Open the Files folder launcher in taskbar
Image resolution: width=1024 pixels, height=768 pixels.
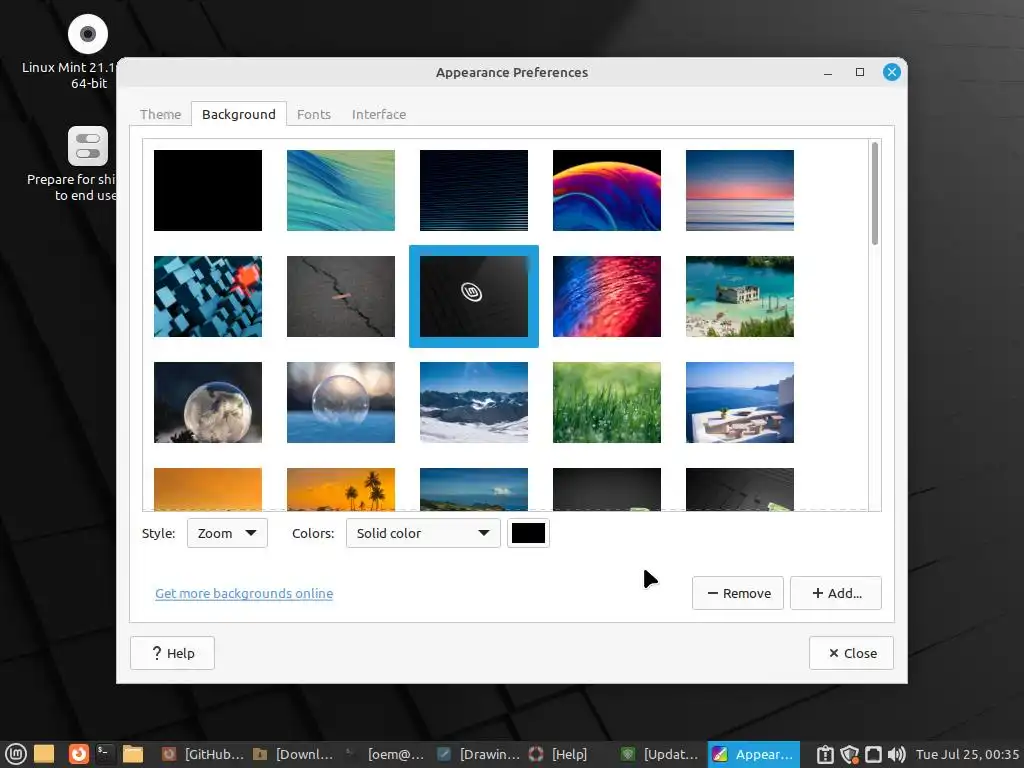133,754
